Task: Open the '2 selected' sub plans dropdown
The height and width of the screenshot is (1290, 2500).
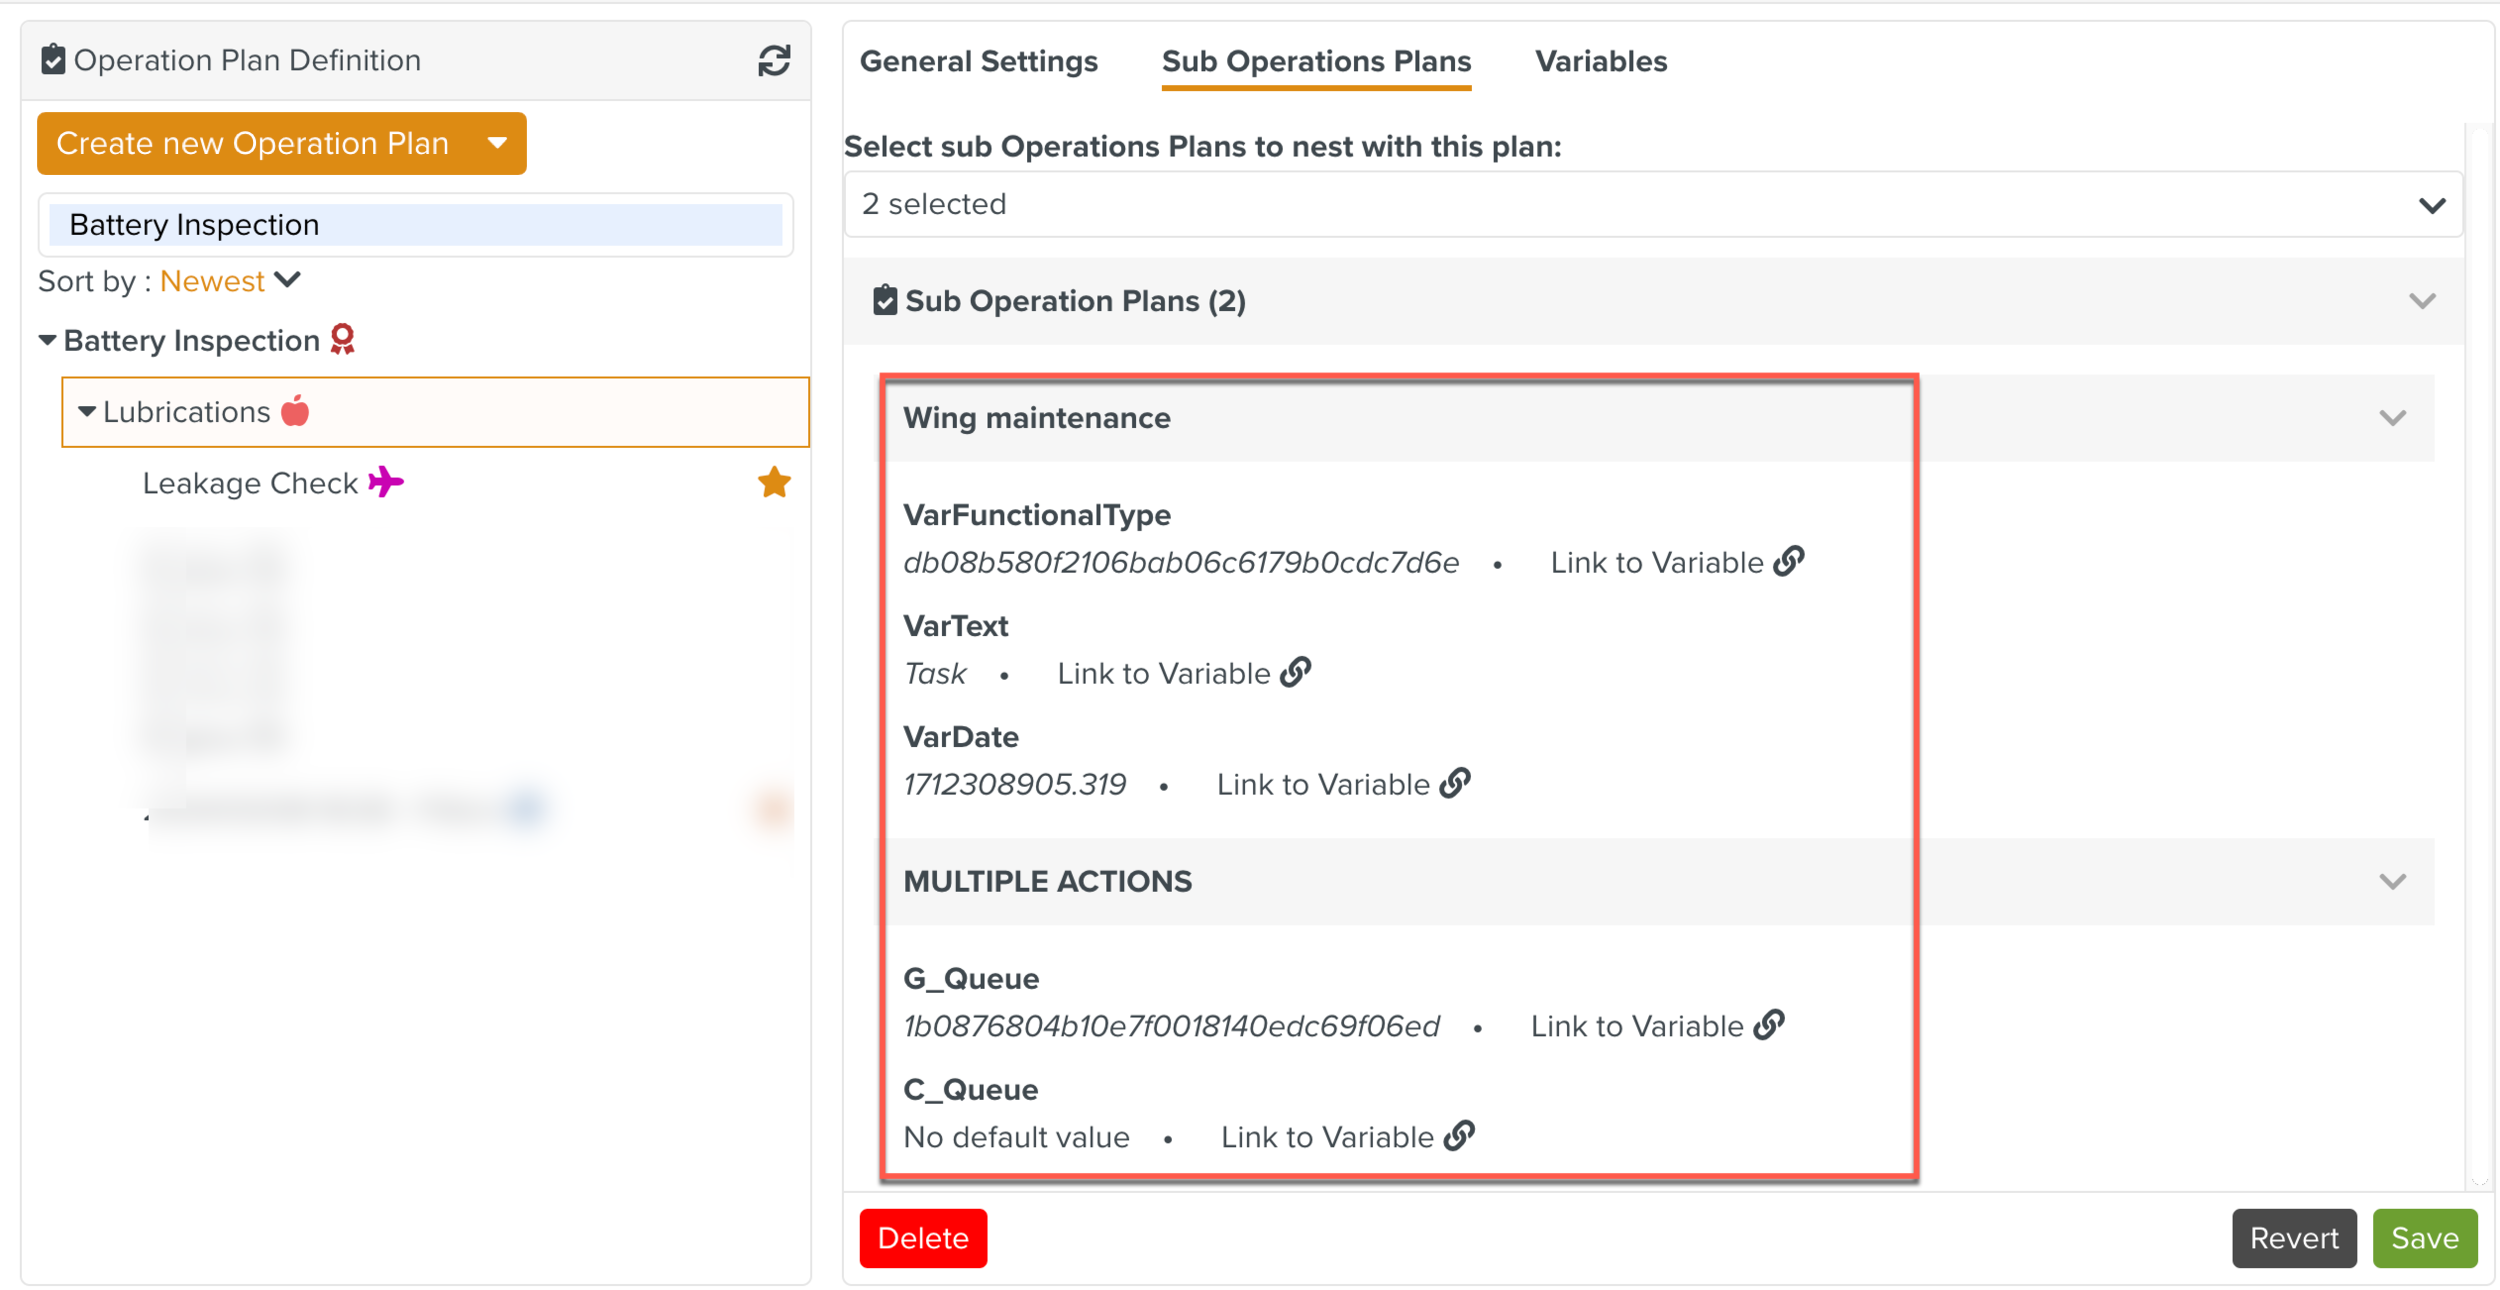Action: point(1652,205)
